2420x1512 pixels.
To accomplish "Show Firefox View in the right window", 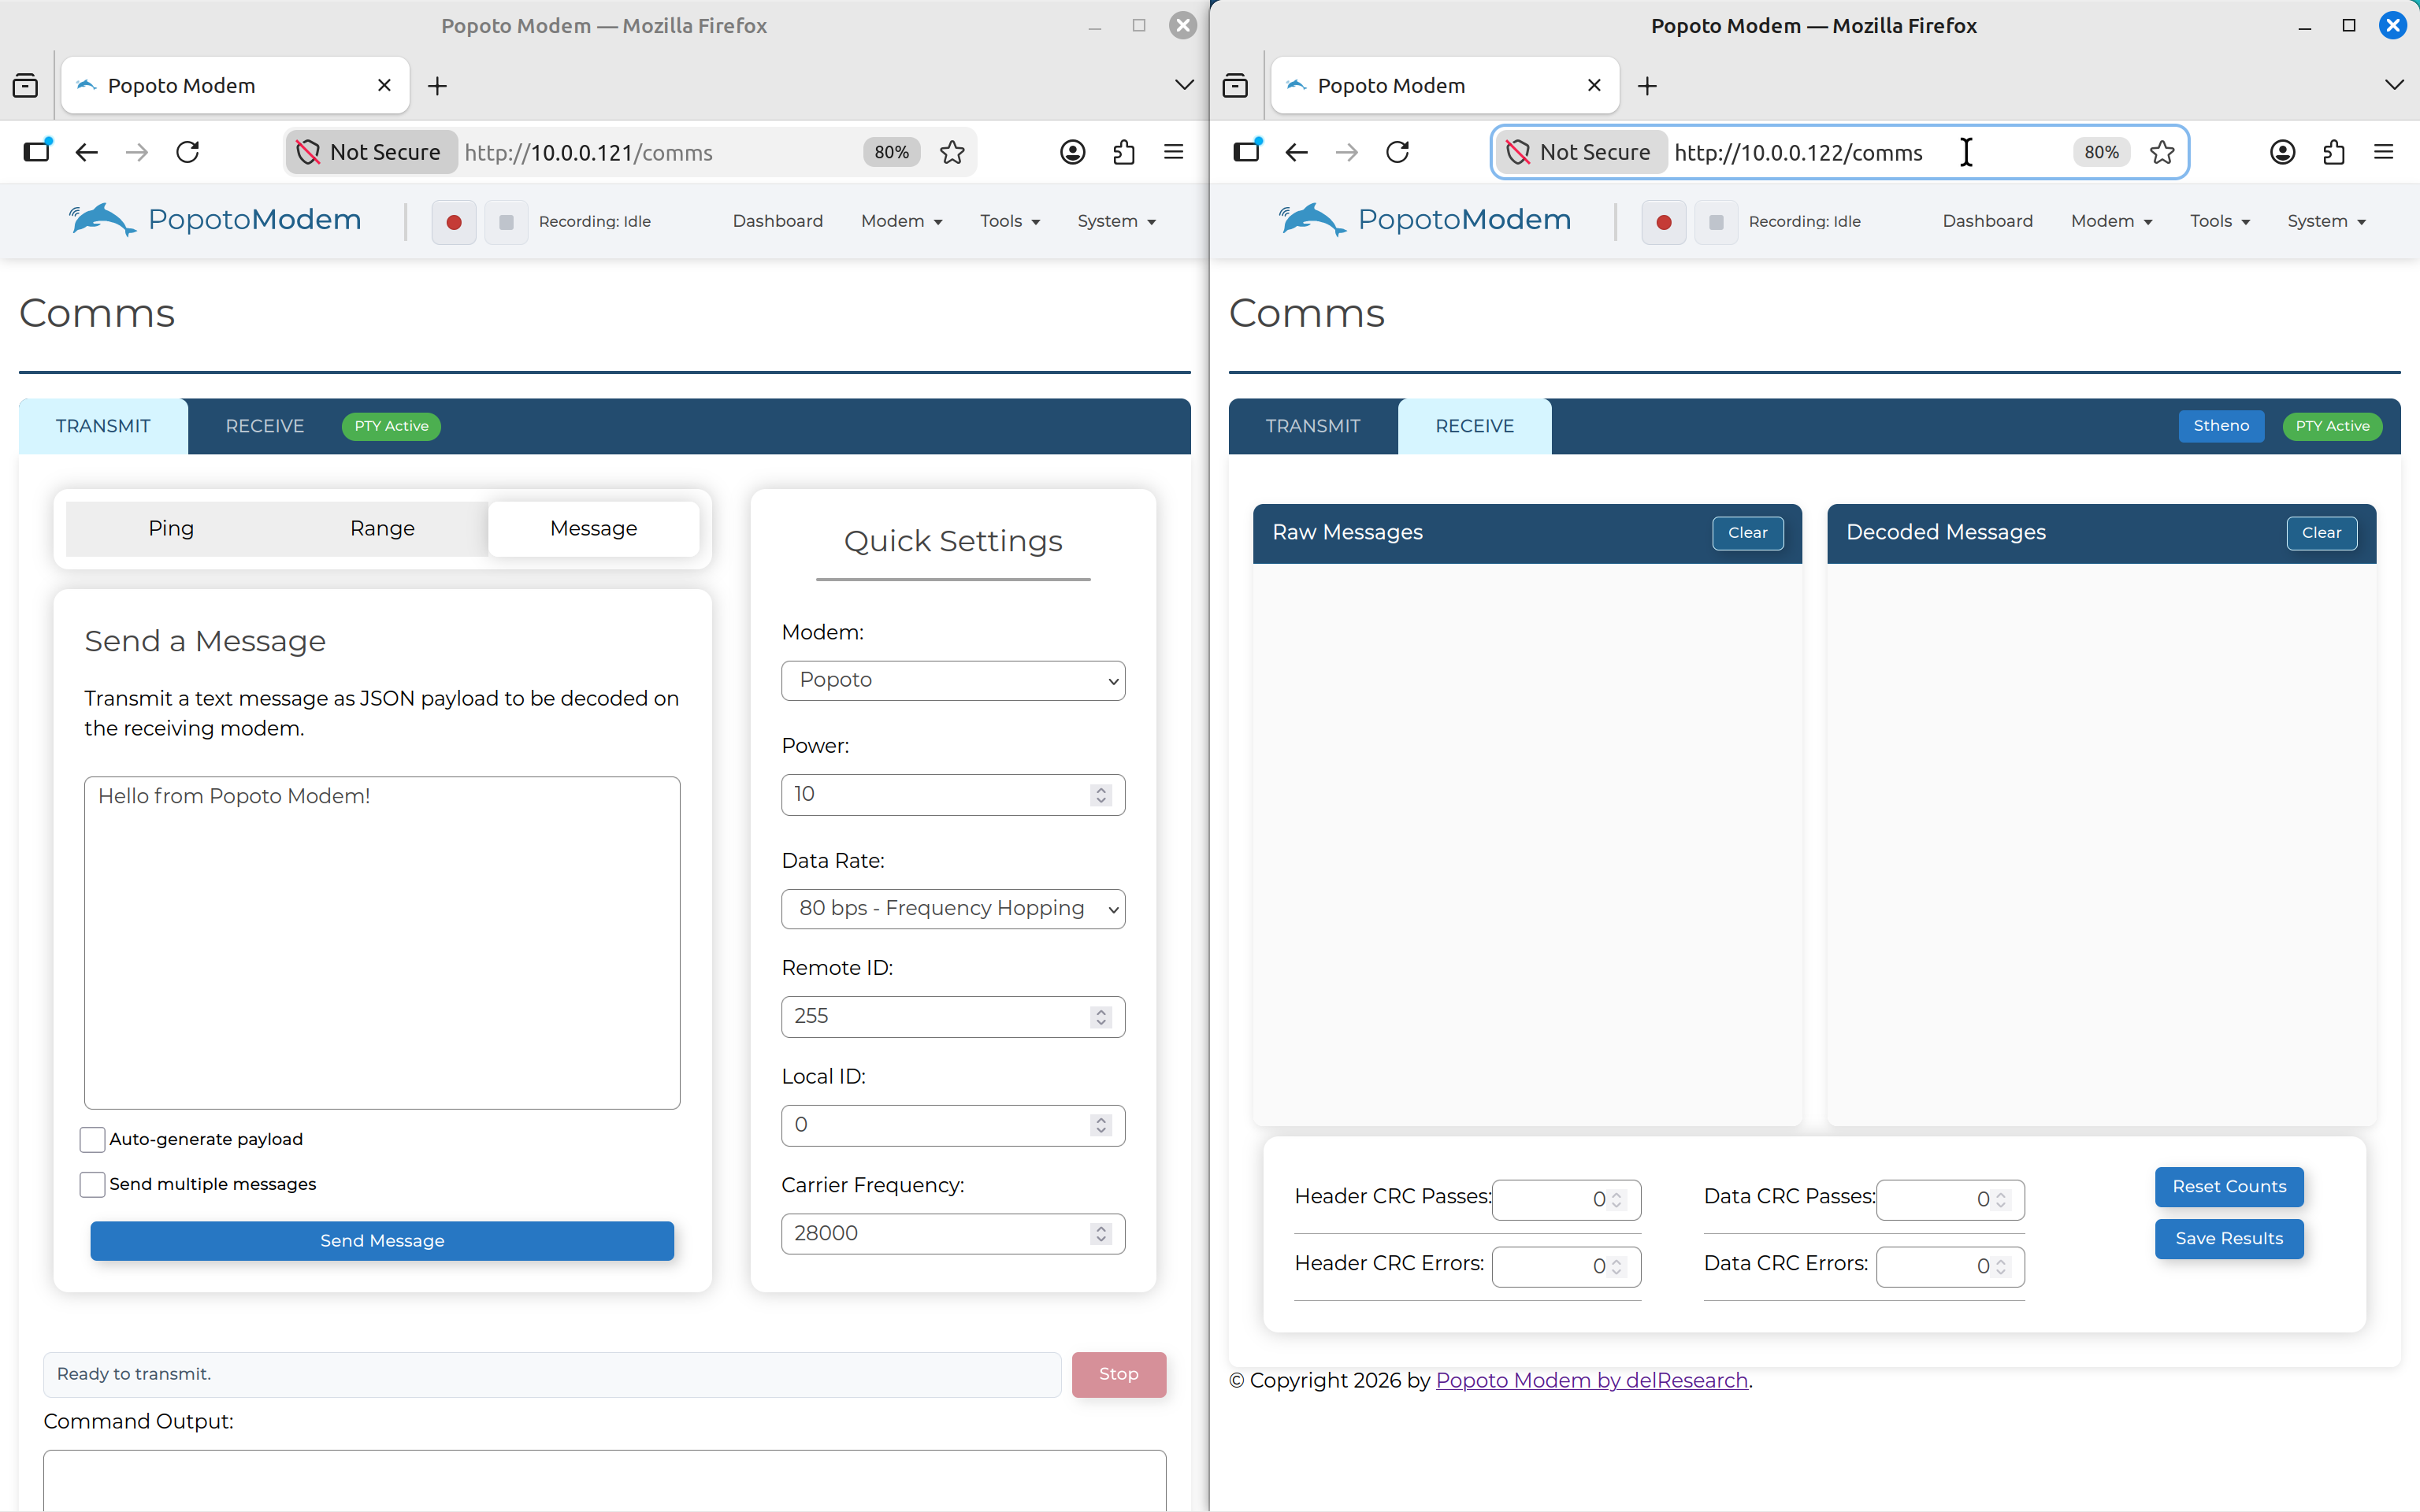I will pyautogui.click(x=1235, y=86).
